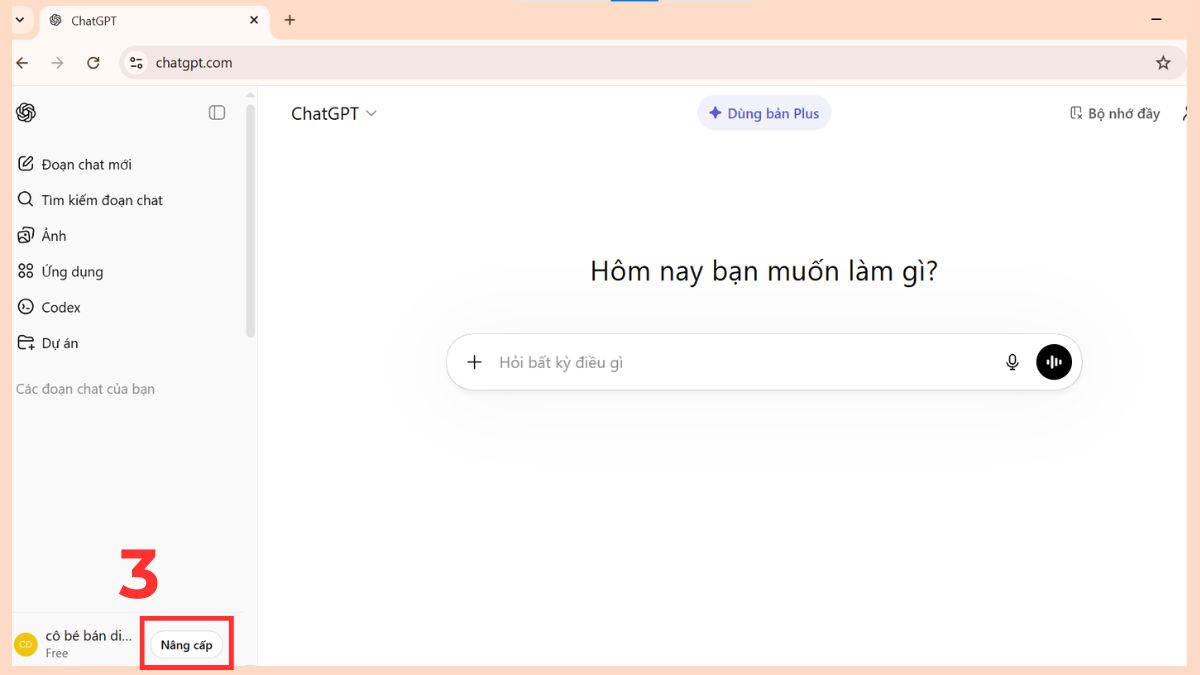
Task: Open the attachment options with the plus icon
Action: tap(474, 361)
